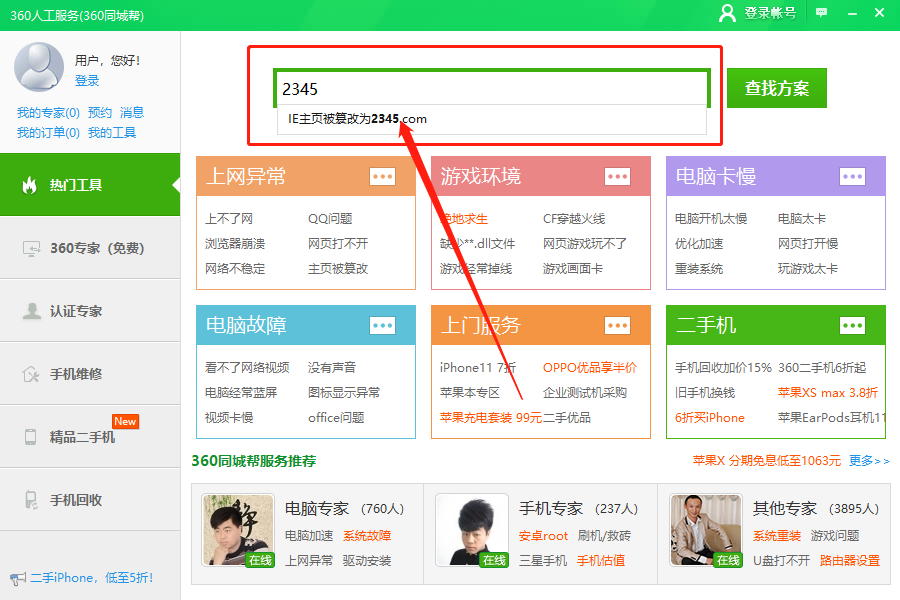Click the 上不了网 item
The height and width of the screenshot is (600, 900).
coord(229,219)
